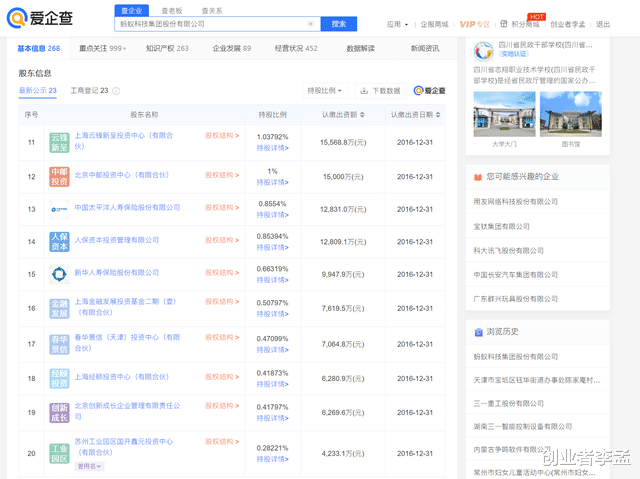Switch to 工商登记 23 sub-tab
This screenshot has width=640, height=479.
point(89,91)
